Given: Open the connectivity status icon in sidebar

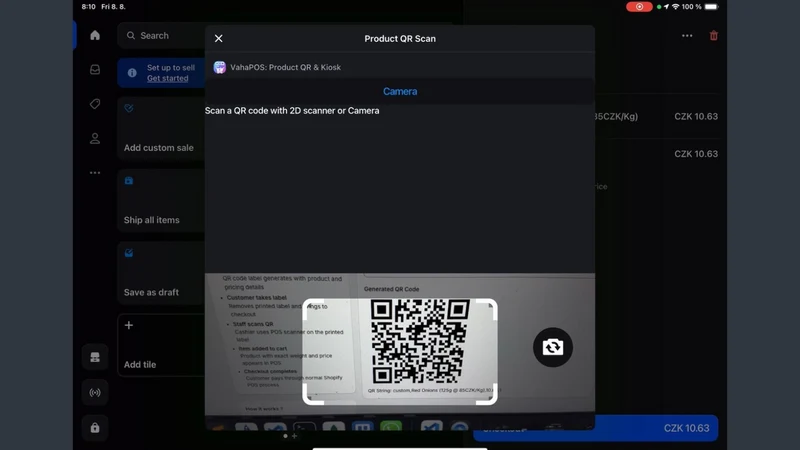Looking at the screenshot, I should (x=95, y=392).
